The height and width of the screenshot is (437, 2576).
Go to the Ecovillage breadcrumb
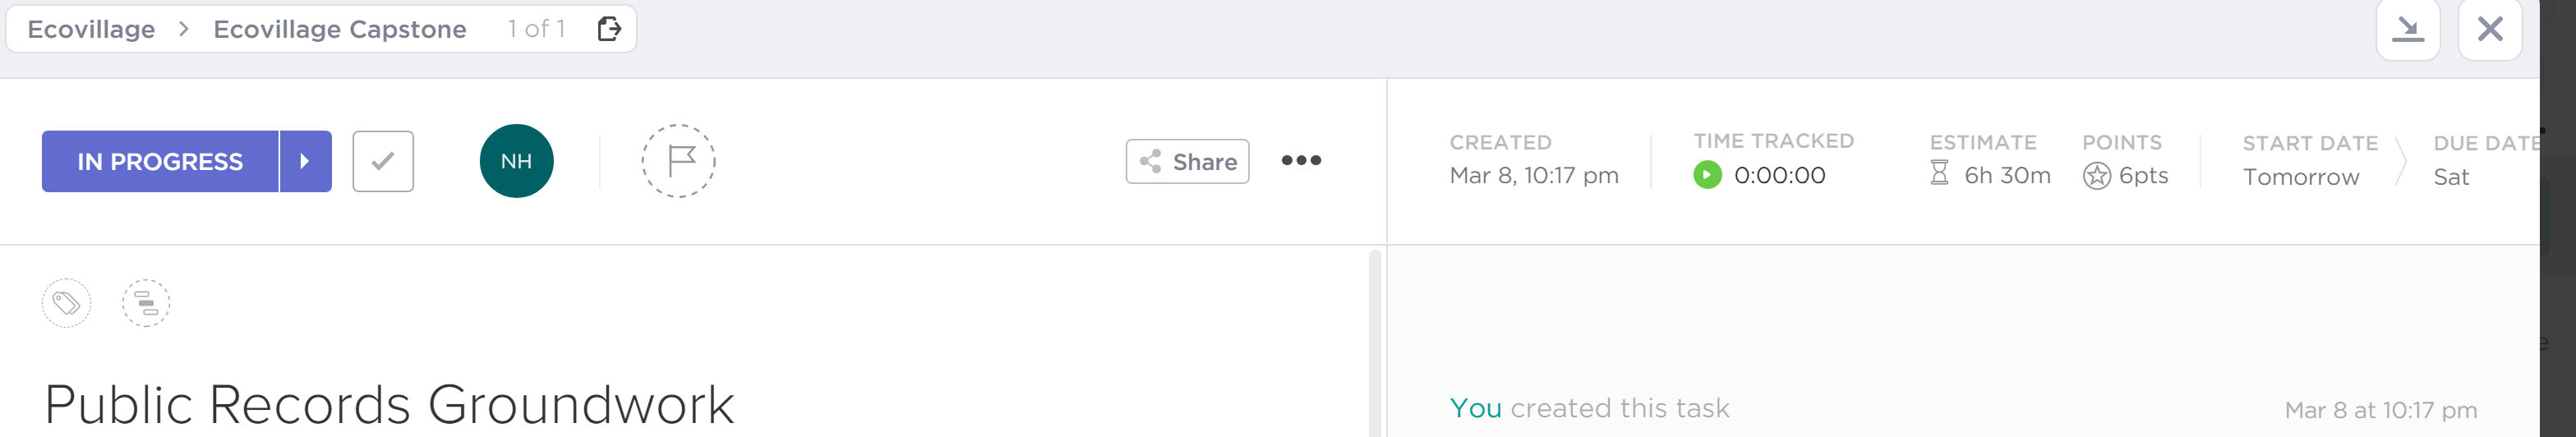point(91,29)
